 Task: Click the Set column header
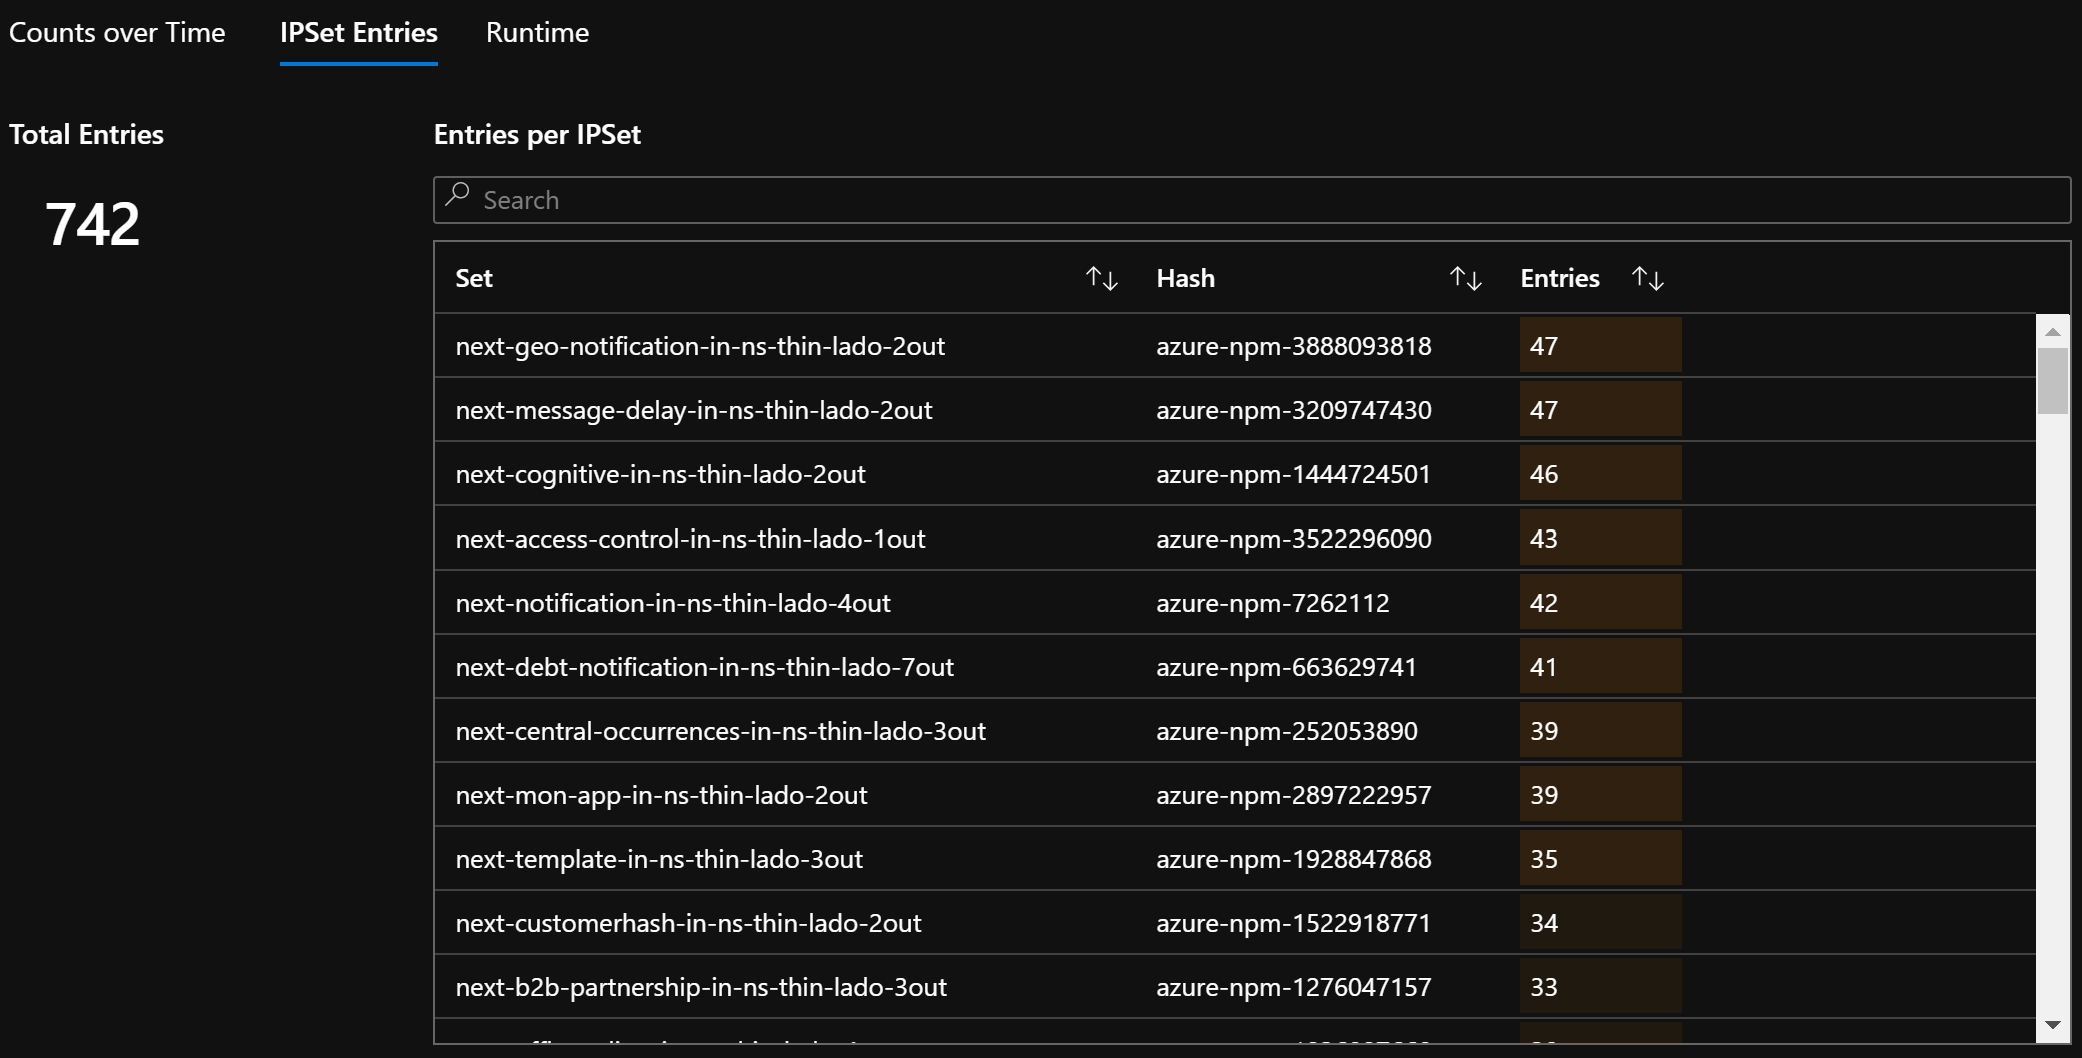coord(474,278)
